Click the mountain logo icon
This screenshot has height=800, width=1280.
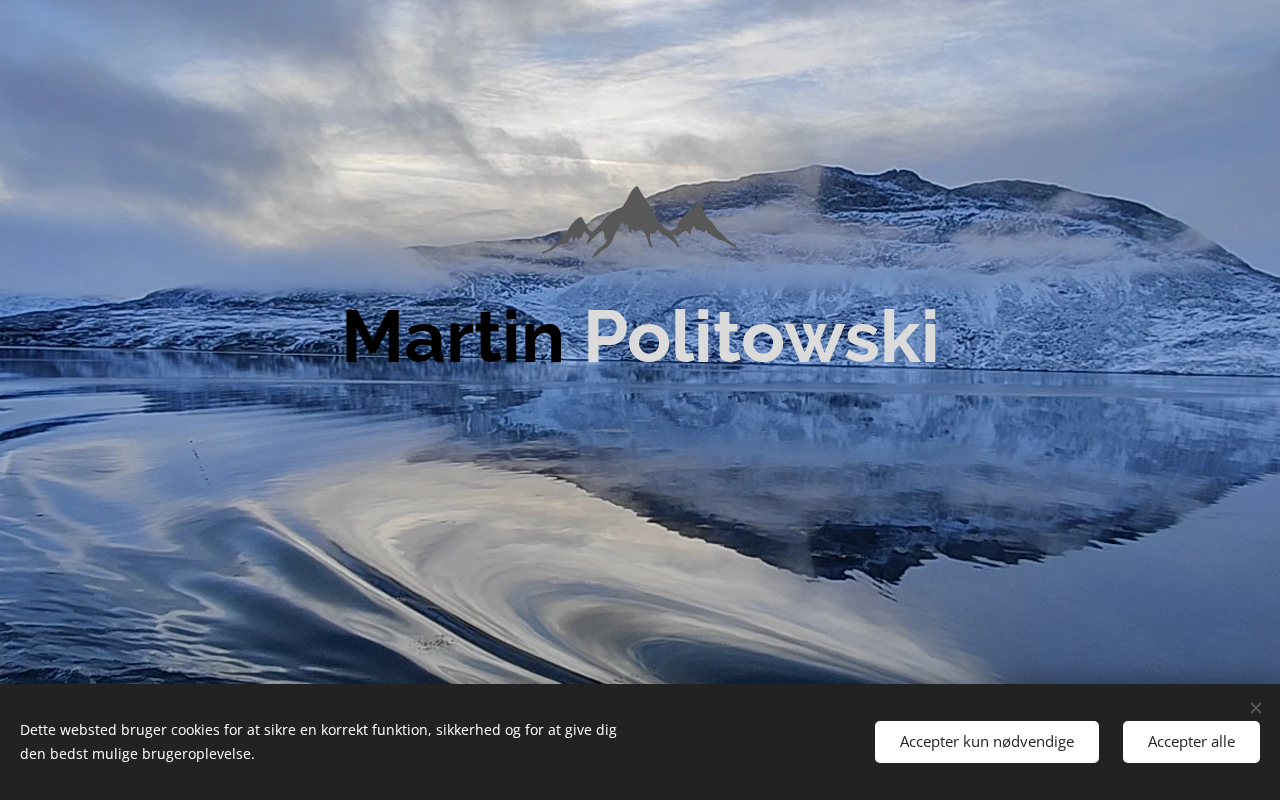tap(640, 221)
